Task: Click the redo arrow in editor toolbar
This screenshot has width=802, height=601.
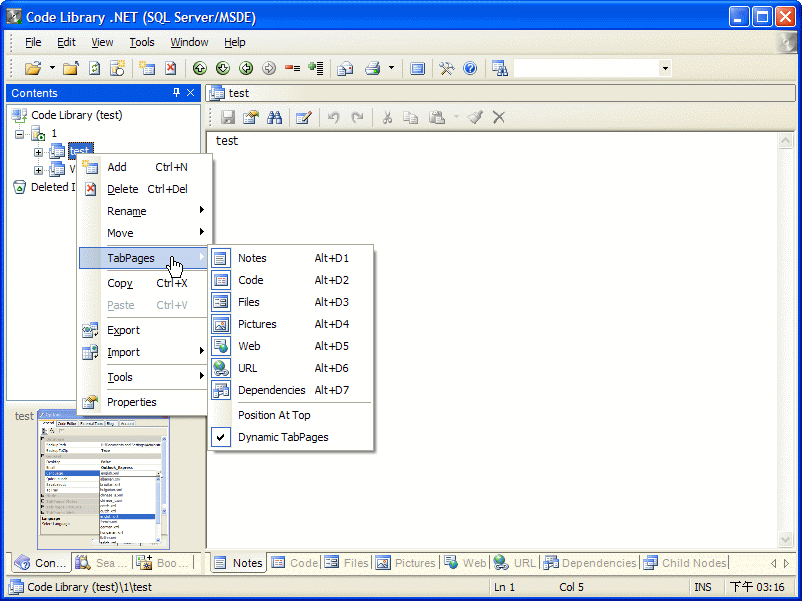Action: (357, 117)
